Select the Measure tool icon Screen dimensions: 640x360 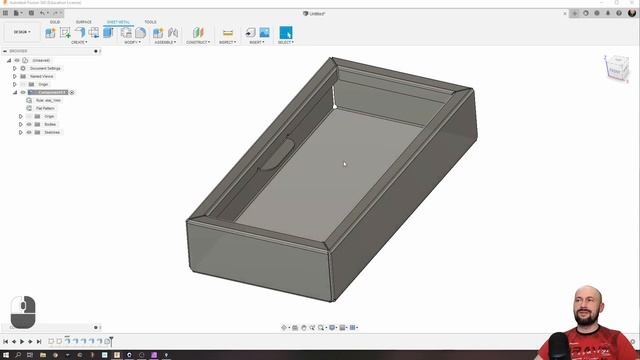[x=228, y=33]
